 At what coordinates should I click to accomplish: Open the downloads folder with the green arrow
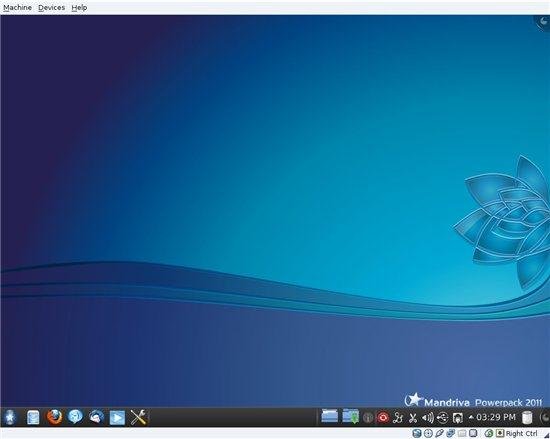[x=351, y=417]
